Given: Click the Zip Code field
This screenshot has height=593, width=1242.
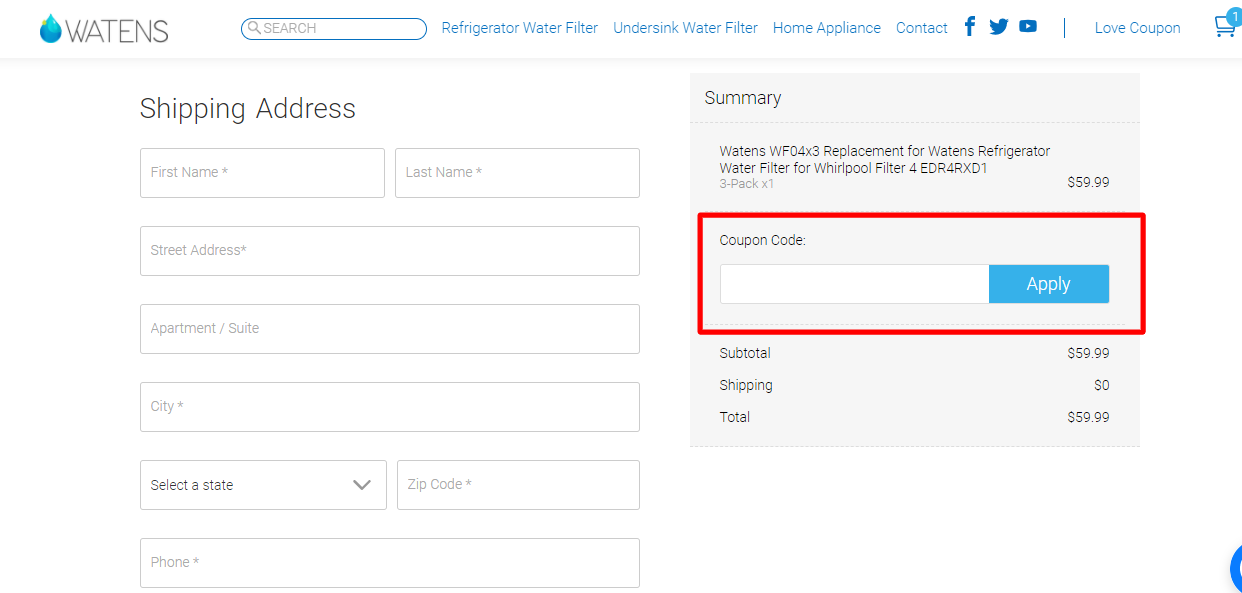Looking at the screenshot, I should (x=518, y=485).
